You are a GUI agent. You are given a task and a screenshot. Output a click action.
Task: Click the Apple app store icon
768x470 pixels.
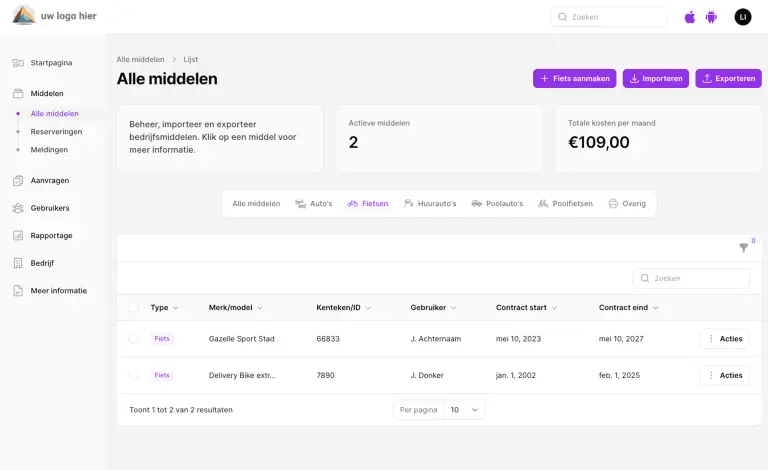689,17
